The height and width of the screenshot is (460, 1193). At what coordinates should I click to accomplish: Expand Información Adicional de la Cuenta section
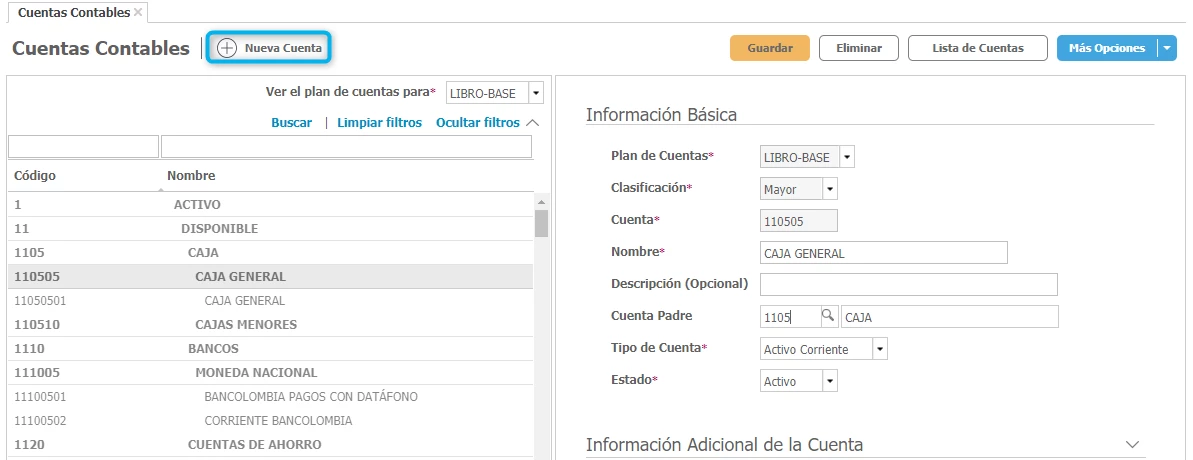[x=1132, y=444]
